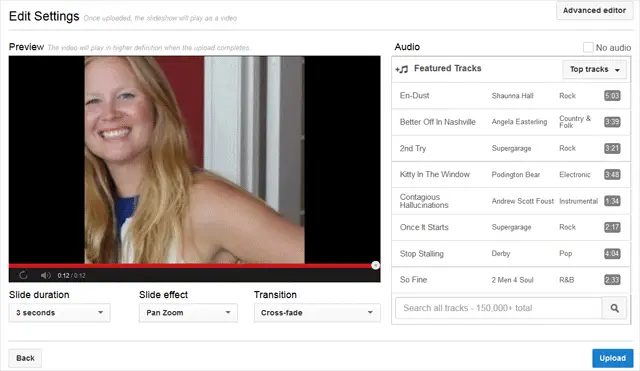Click the red video progress bar handle
This screenshot has height=371, width=640.
click(376, 265)
